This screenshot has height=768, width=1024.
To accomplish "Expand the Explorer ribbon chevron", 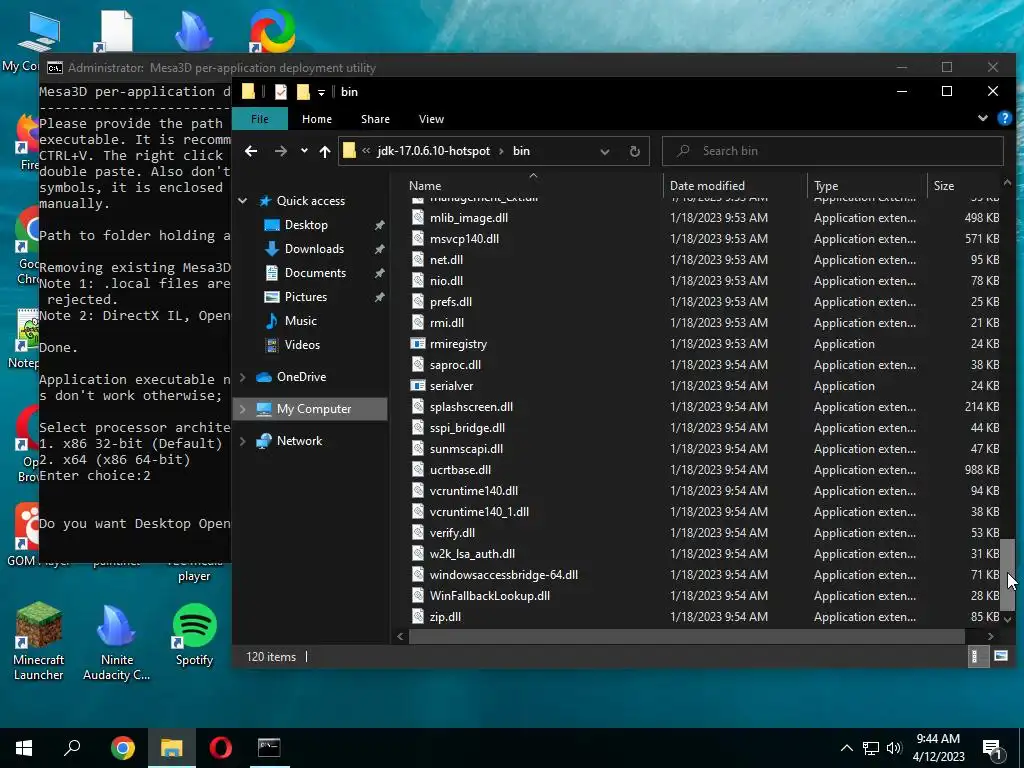I will coord(983,118).
